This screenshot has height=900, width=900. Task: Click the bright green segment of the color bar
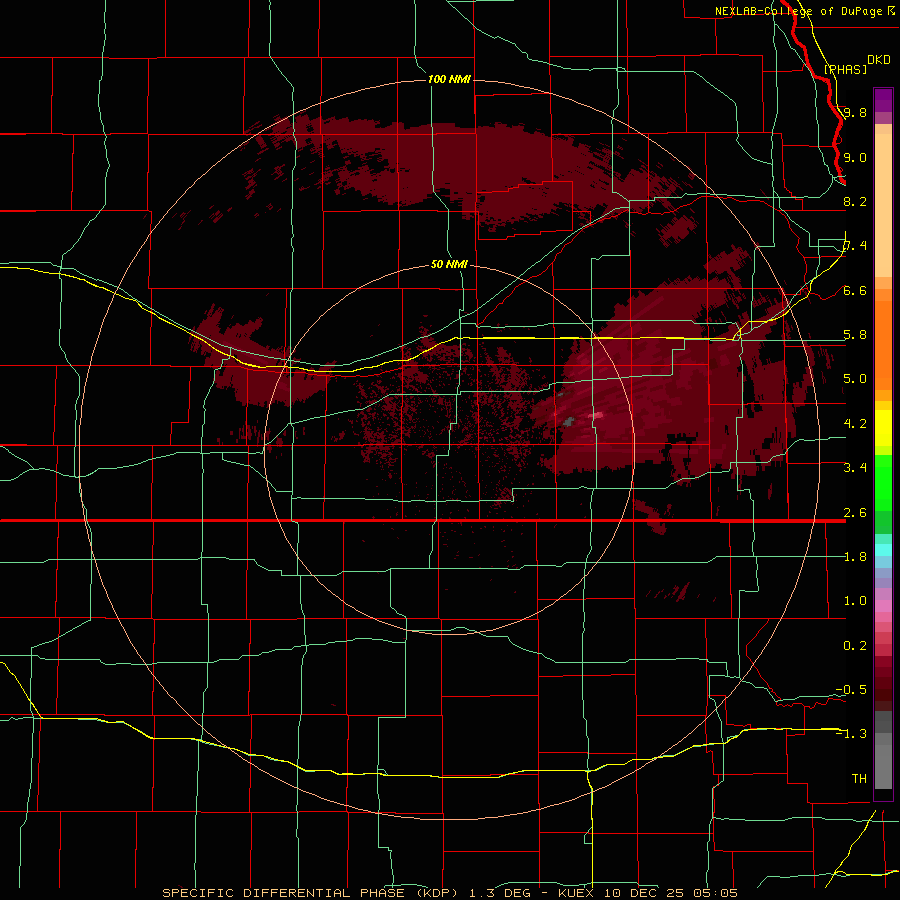coord(883,483)
